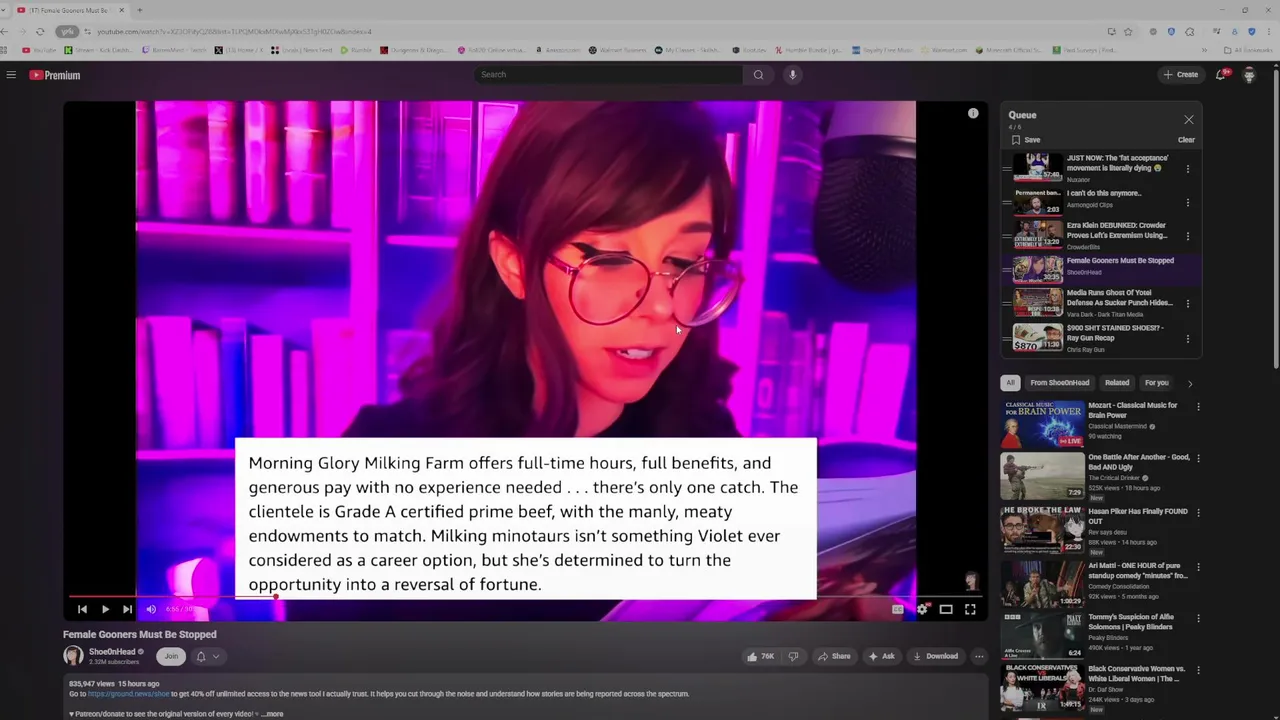The height and width of the screenshot is (720, 1280).
Task: Open options for $900 SHIT STAINED SHOES video
Action: coord(1188,338)
